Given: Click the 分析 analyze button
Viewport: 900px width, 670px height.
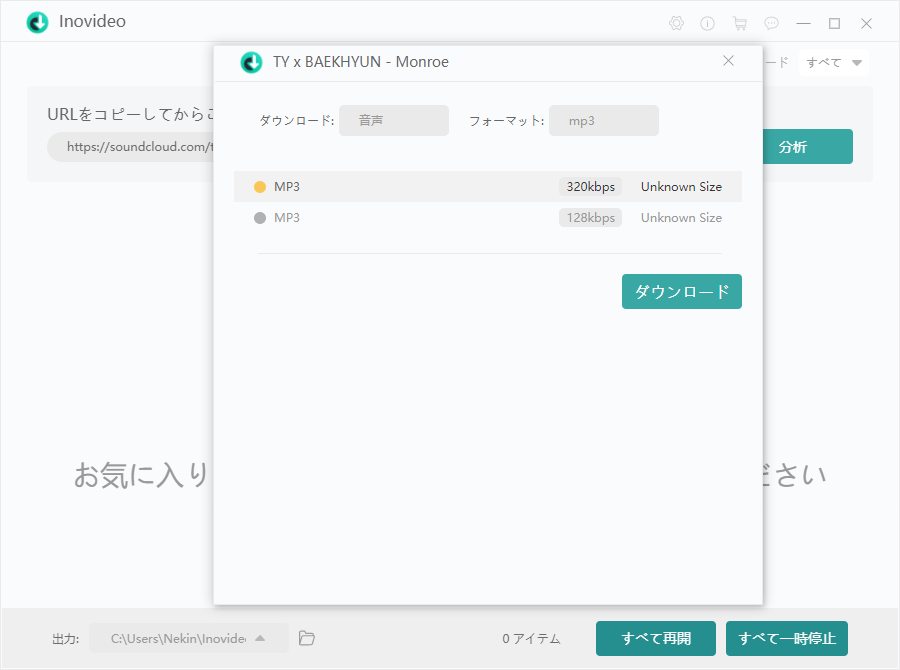Looking at the screenshot, I should tap(807, 146).
